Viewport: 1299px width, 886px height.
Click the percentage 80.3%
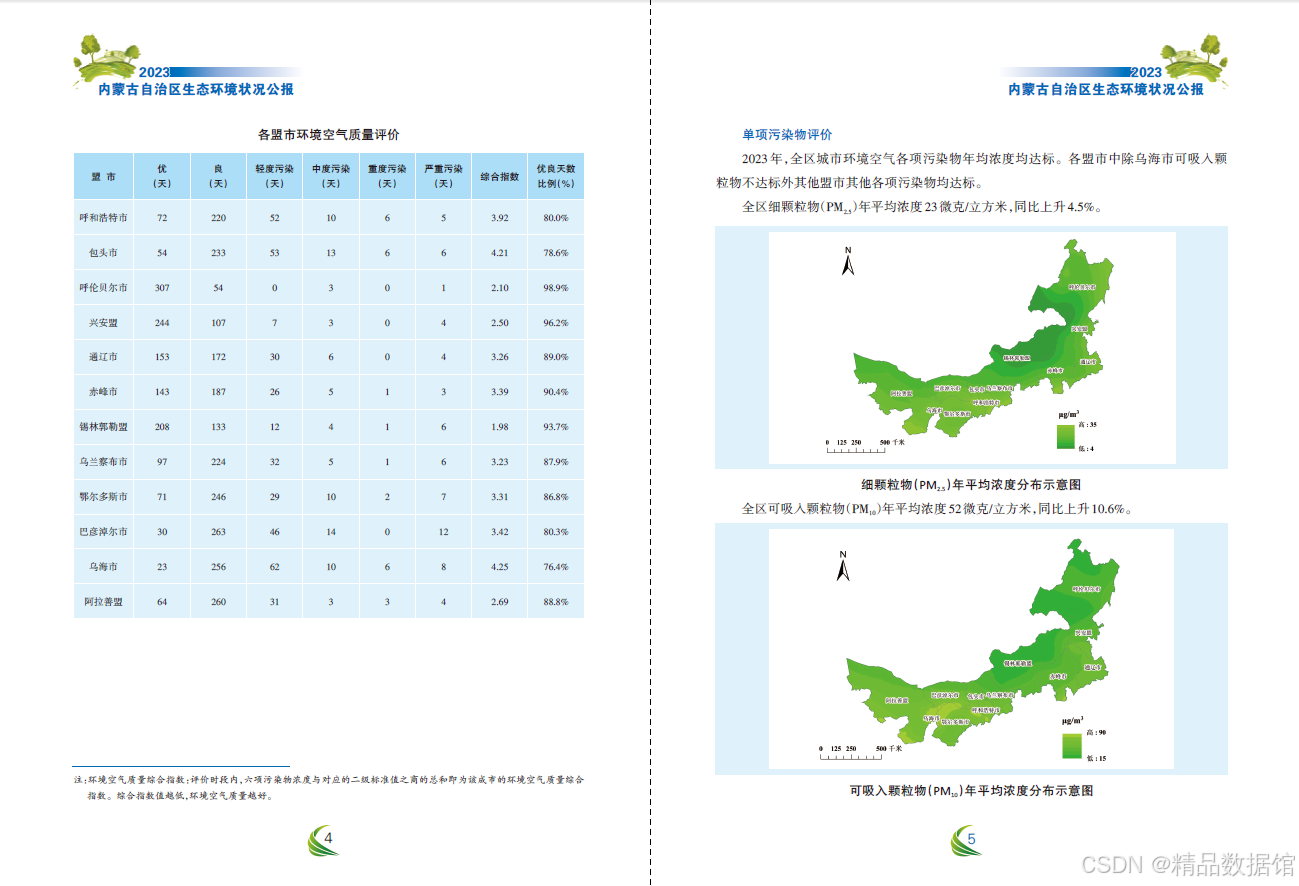click(x=556, y=532)
